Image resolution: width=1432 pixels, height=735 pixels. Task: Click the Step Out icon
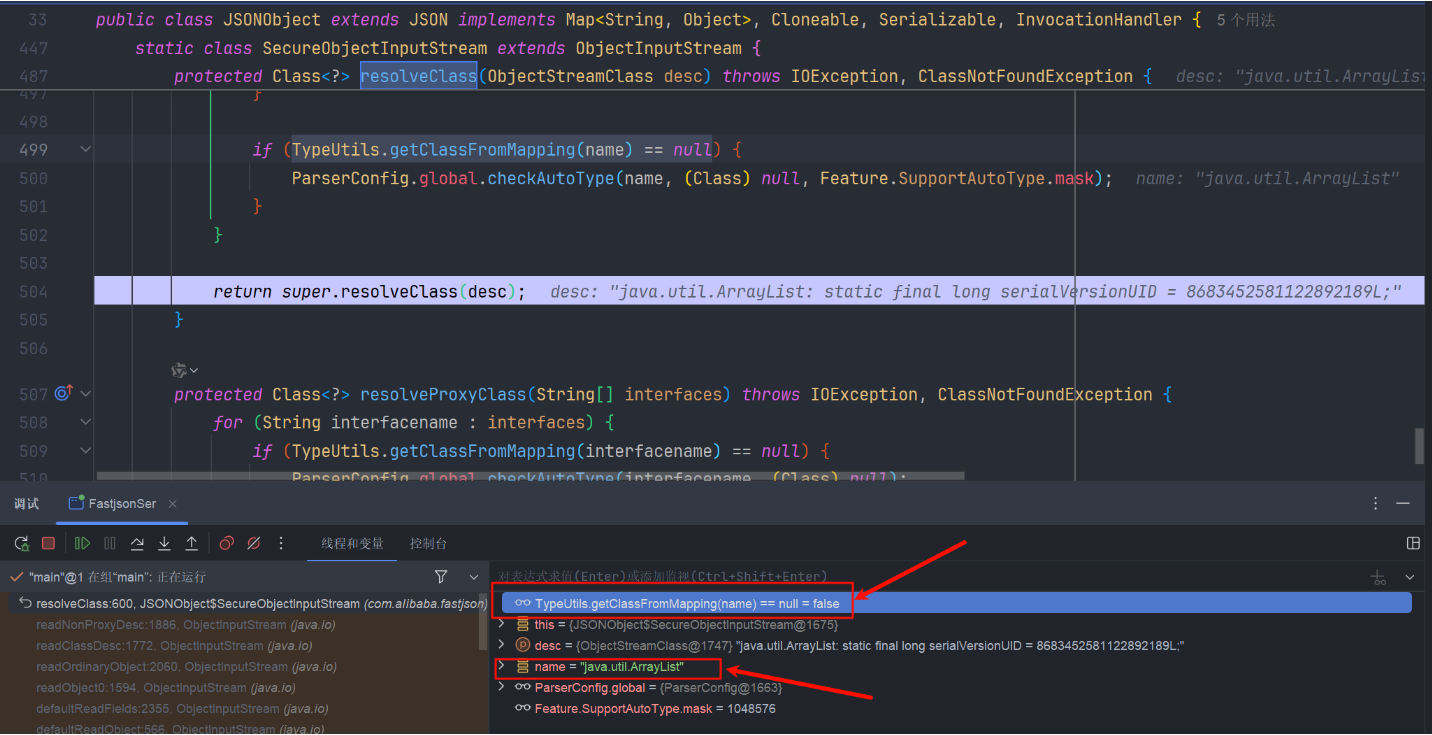[x=191, y=543]
